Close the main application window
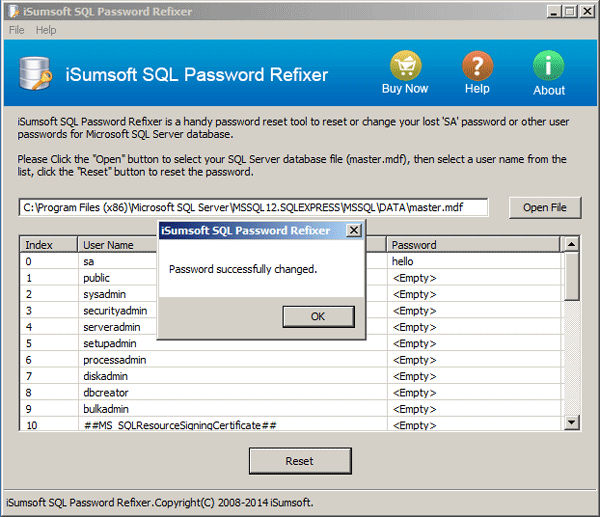 pos(587,11)
